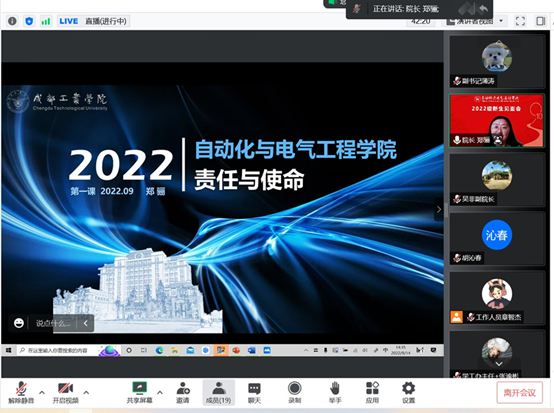Check the green network signal icon
Screen dimensions: 554x413
coord(46,21)
